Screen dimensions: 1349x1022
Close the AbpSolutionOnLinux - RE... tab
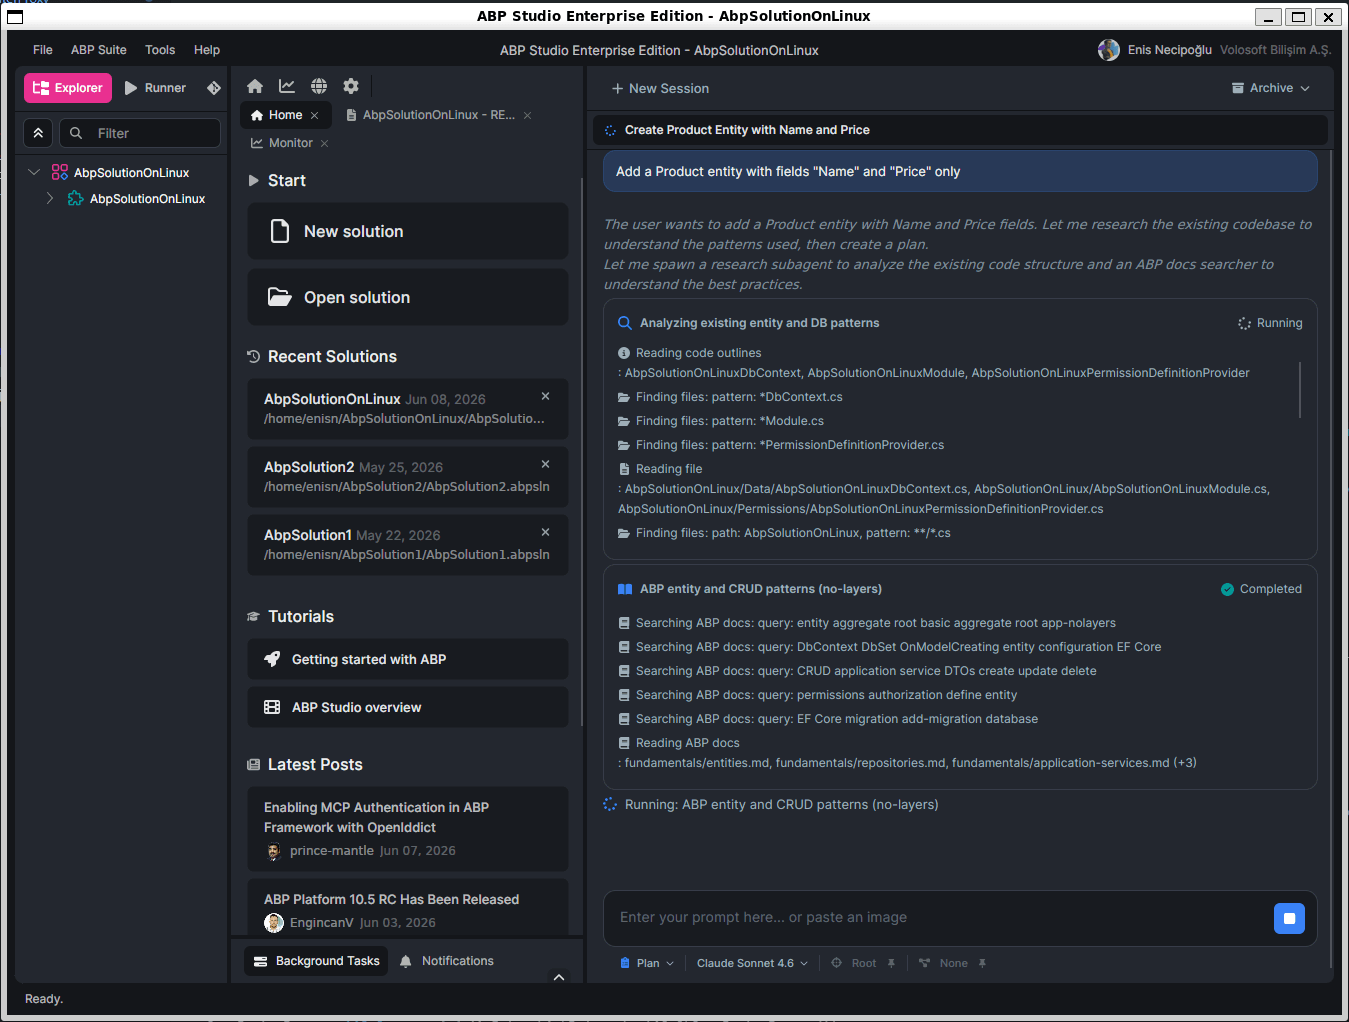(x=527, y=115)
